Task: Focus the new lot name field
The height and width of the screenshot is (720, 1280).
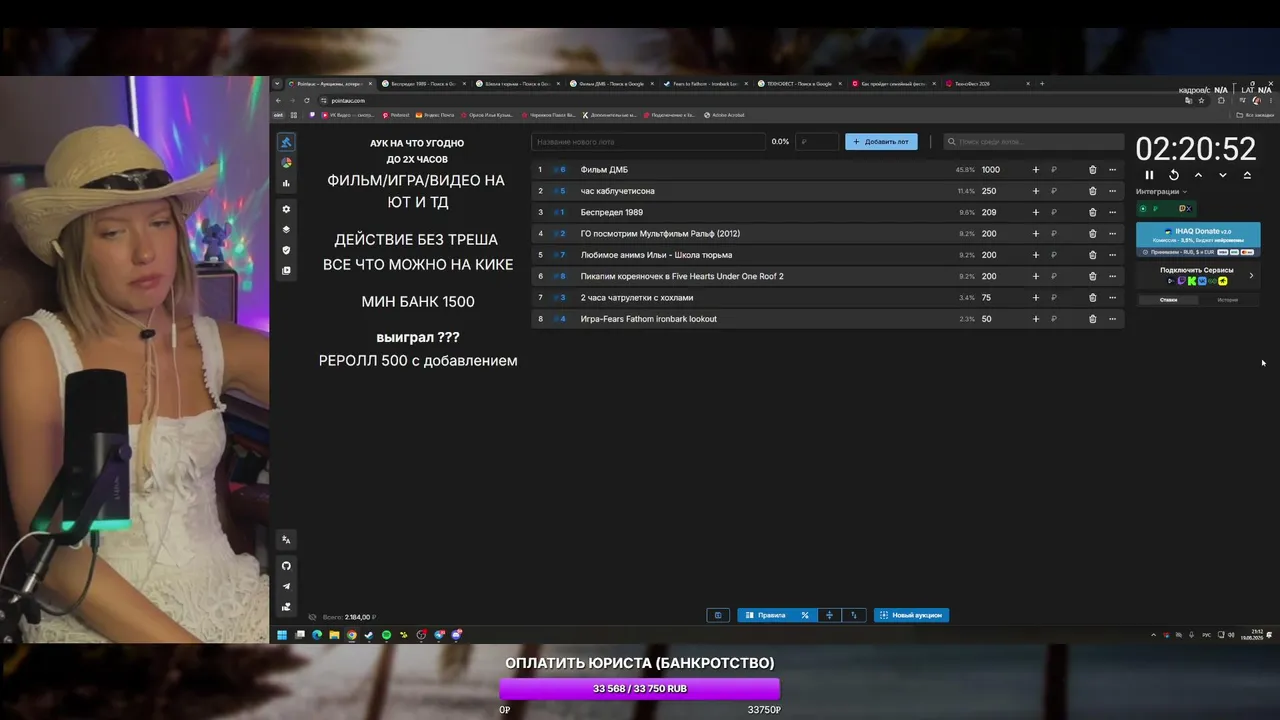Action: (648, 142)
